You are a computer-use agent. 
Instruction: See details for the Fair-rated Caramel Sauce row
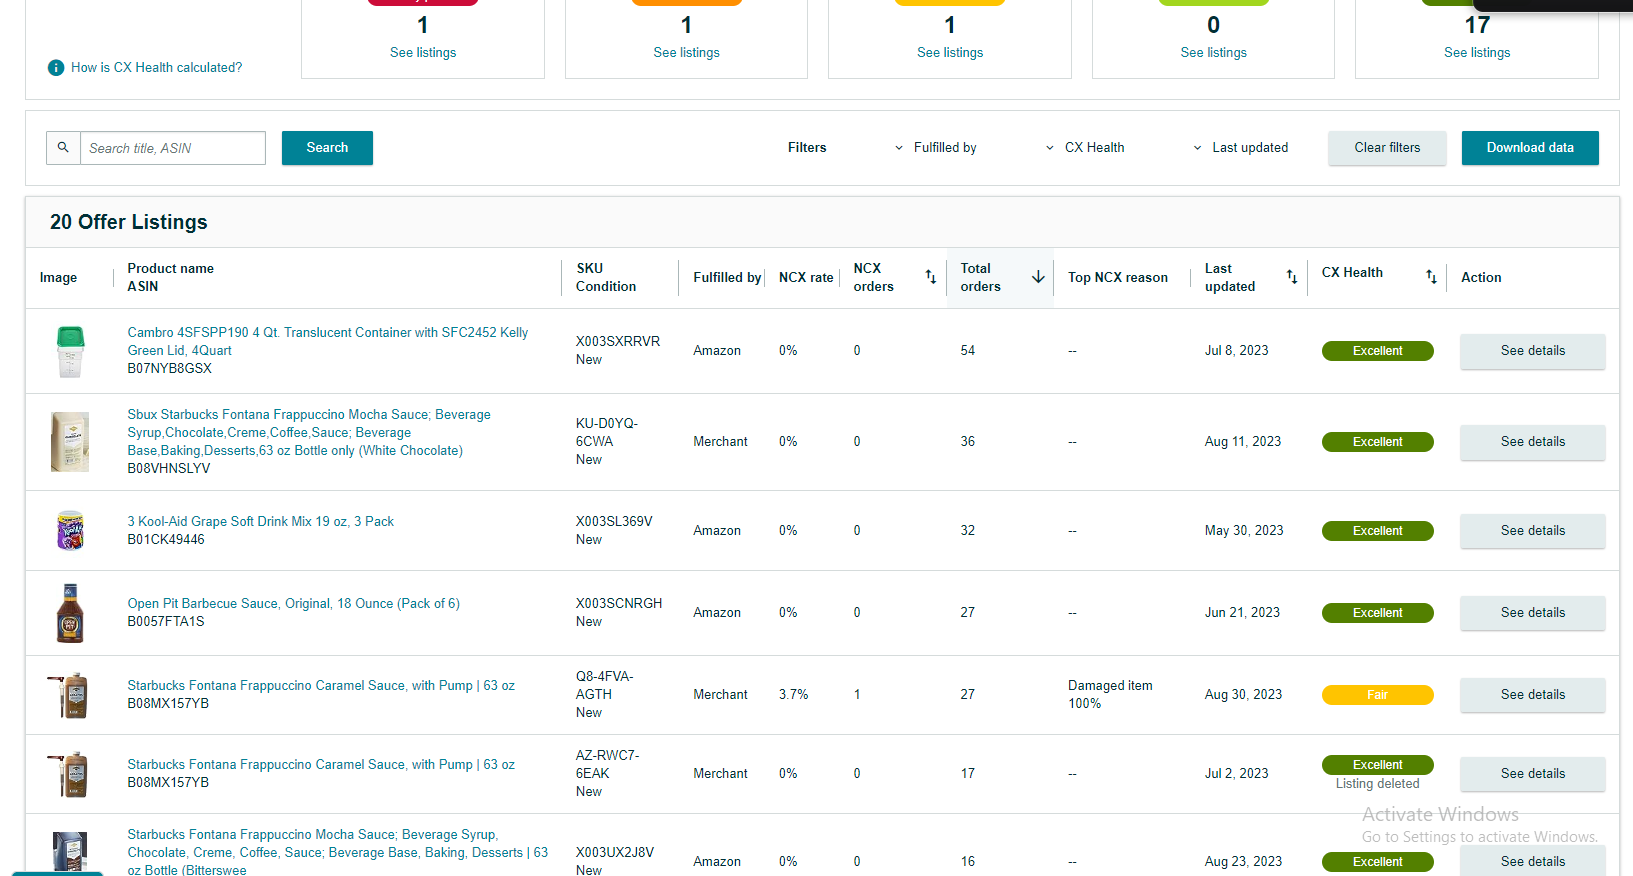tap(1533, 695)
